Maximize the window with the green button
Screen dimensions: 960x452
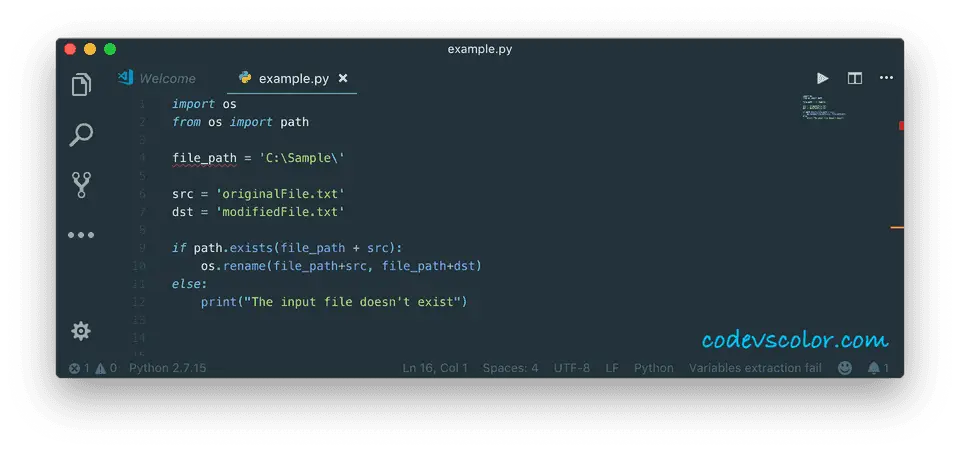(x=110, y=49)
